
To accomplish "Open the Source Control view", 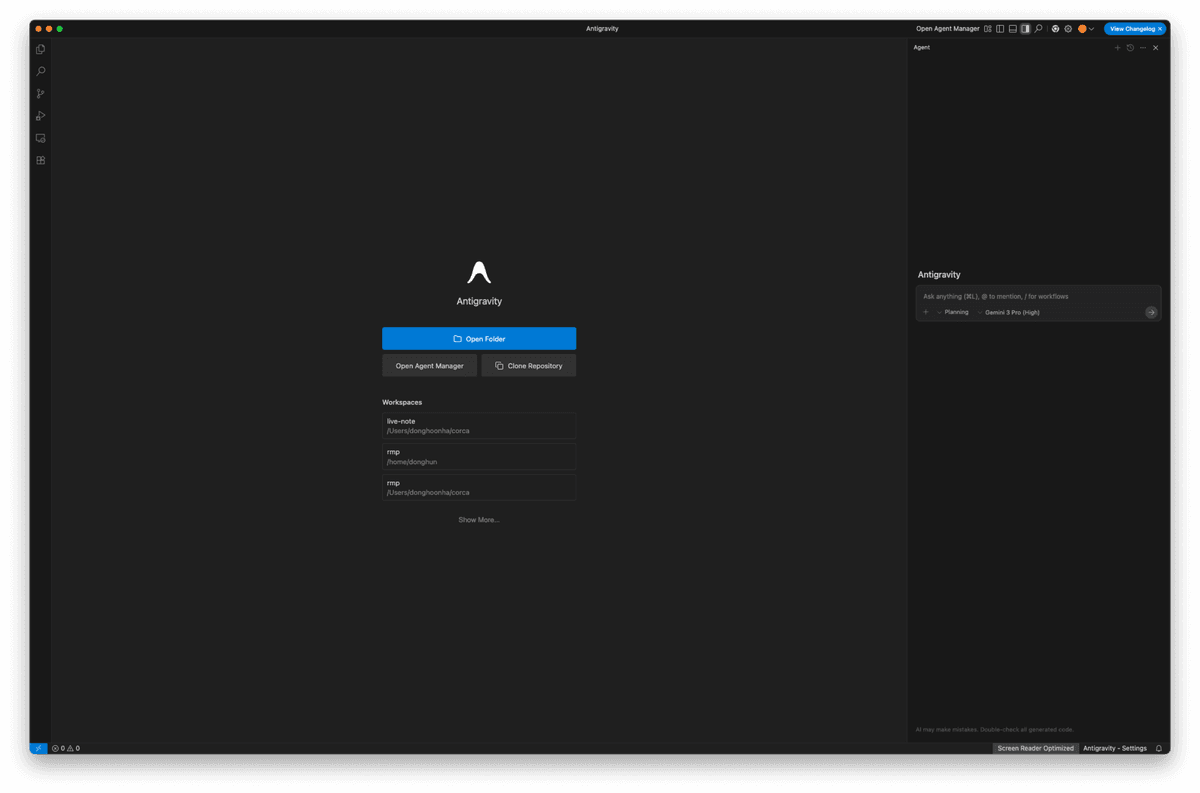I will click(40, 94).
